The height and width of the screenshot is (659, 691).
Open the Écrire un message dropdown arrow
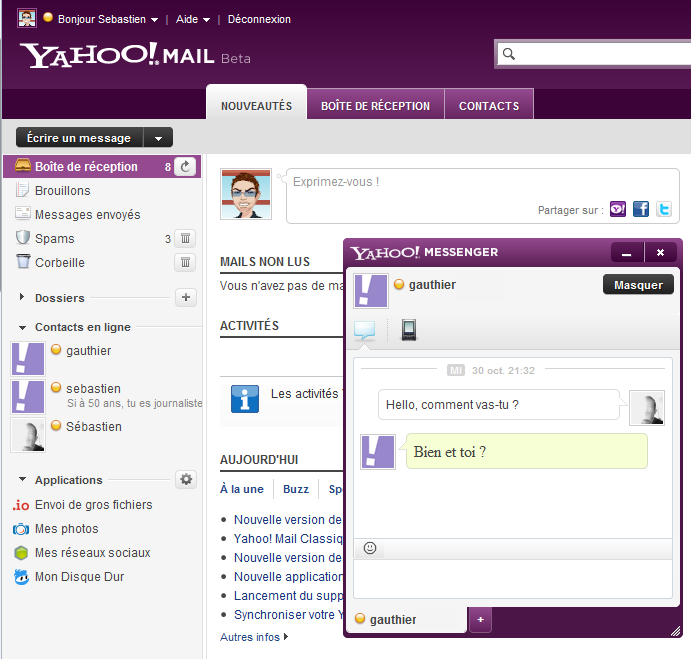point(158,138)
